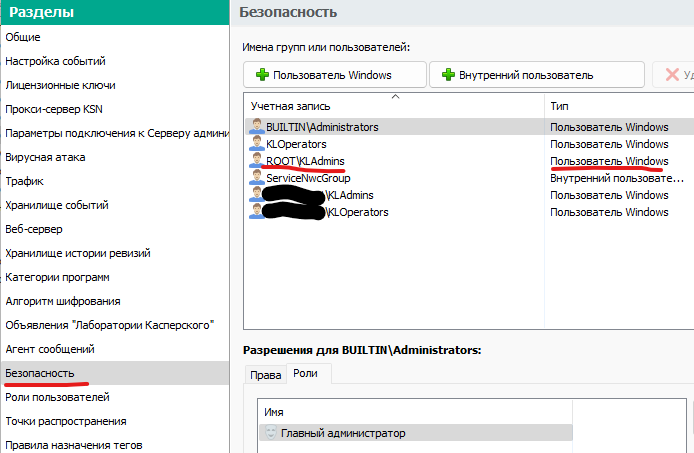Add a Внутренний пользователь account

point(536,74)
